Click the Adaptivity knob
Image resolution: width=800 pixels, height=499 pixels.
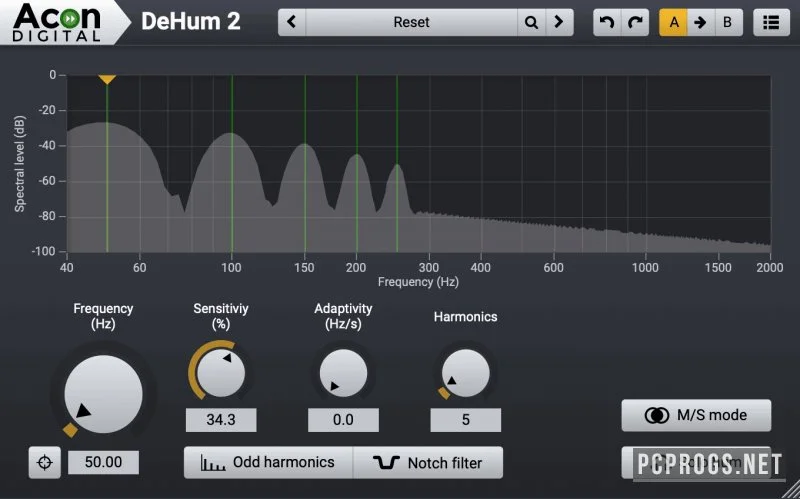click(x=343, y=373)
